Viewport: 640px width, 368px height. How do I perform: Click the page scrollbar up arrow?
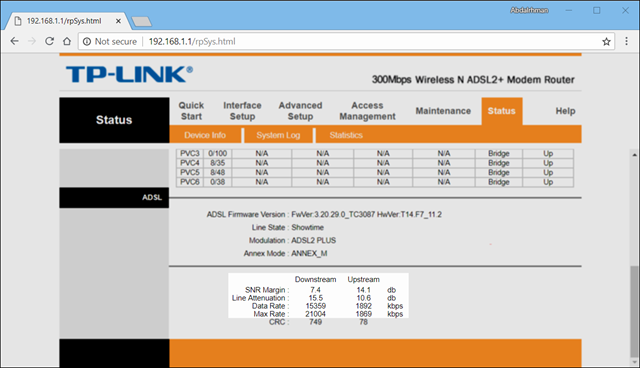pos(634,155)
